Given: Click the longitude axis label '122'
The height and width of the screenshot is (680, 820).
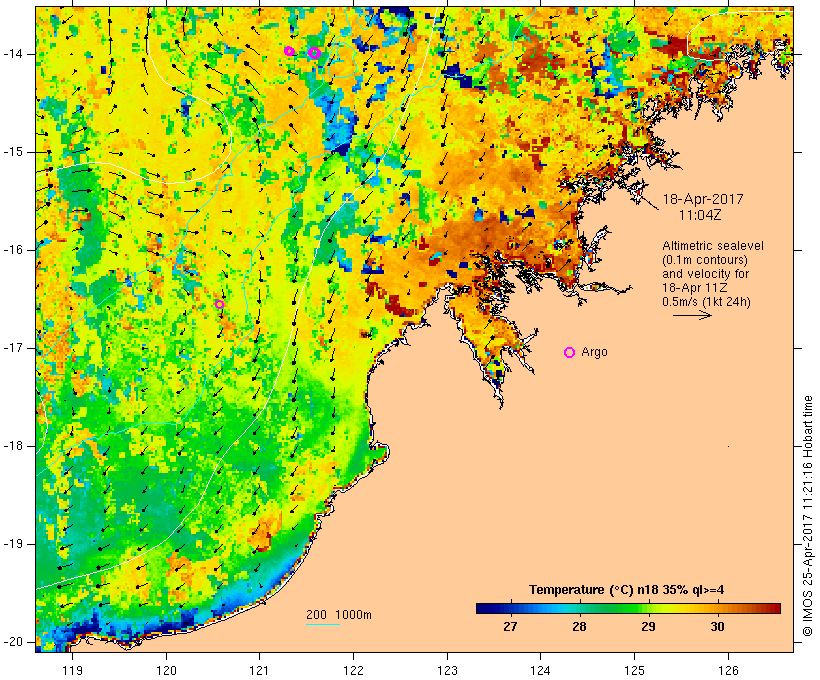Looking at the screenshot, I should coord(354,670).
